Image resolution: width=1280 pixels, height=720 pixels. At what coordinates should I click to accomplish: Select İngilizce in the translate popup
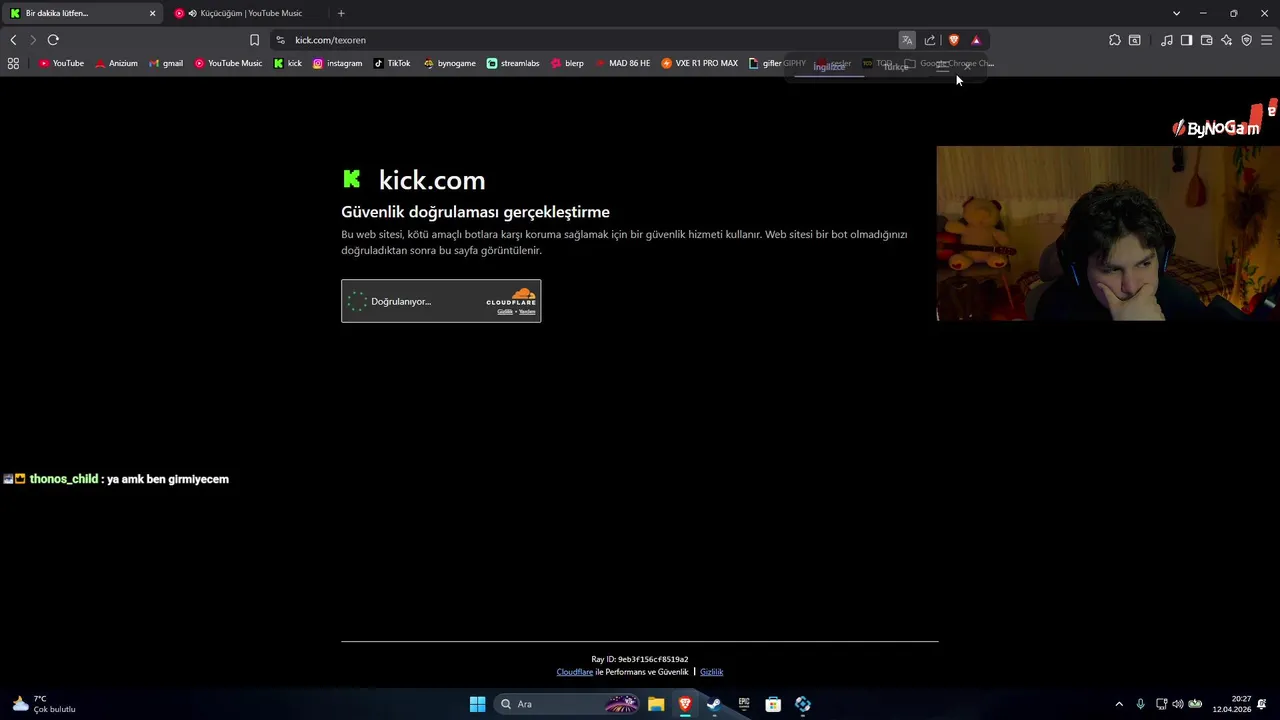pos(829,67)
